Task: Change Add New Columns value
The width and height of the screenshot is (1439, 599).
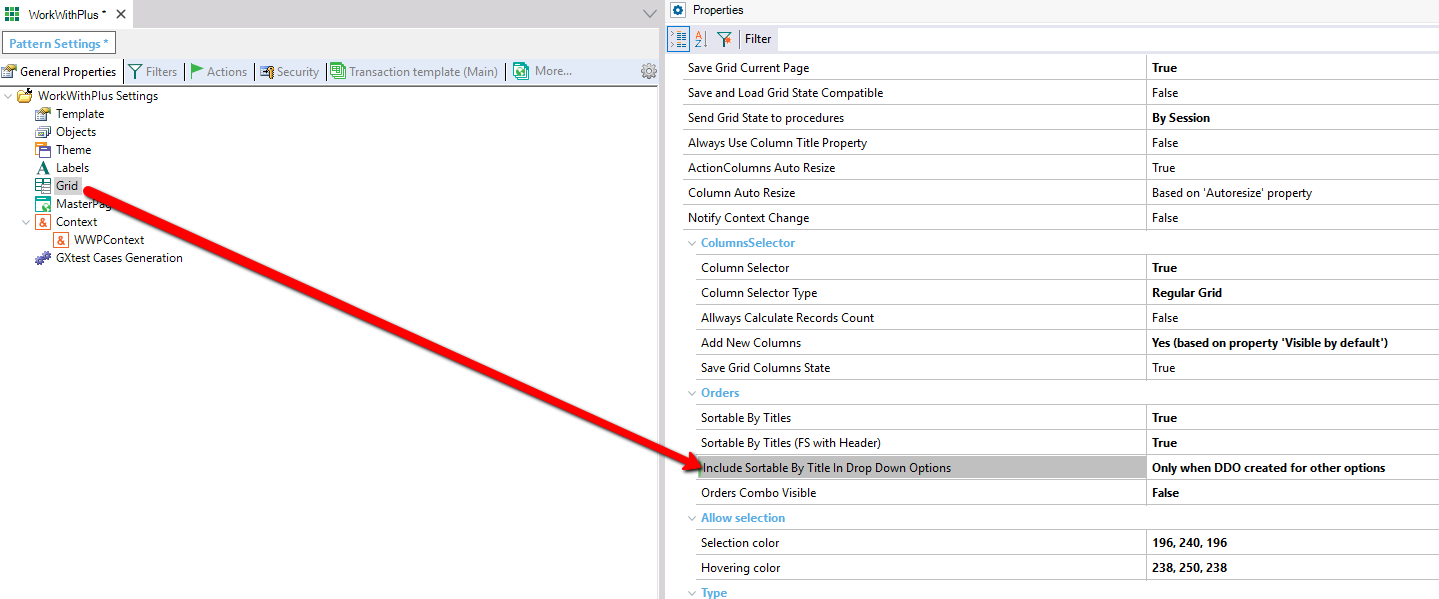Action: [1292, 343]
